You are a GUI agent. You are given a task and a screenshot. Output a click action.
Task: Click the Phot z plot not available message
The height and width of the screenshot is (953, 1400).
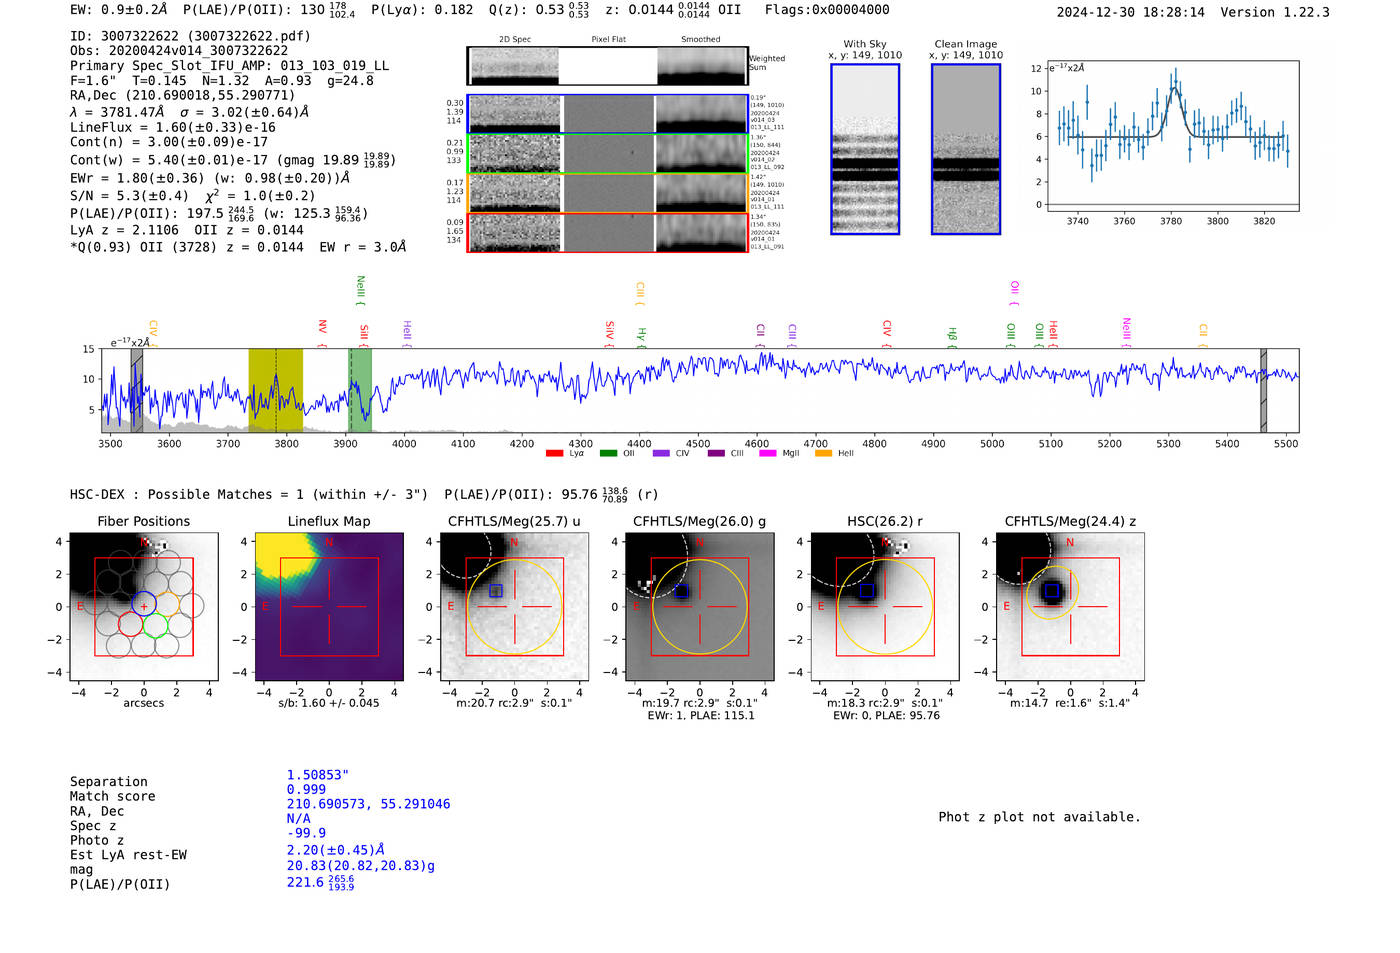pos(1039,817)
